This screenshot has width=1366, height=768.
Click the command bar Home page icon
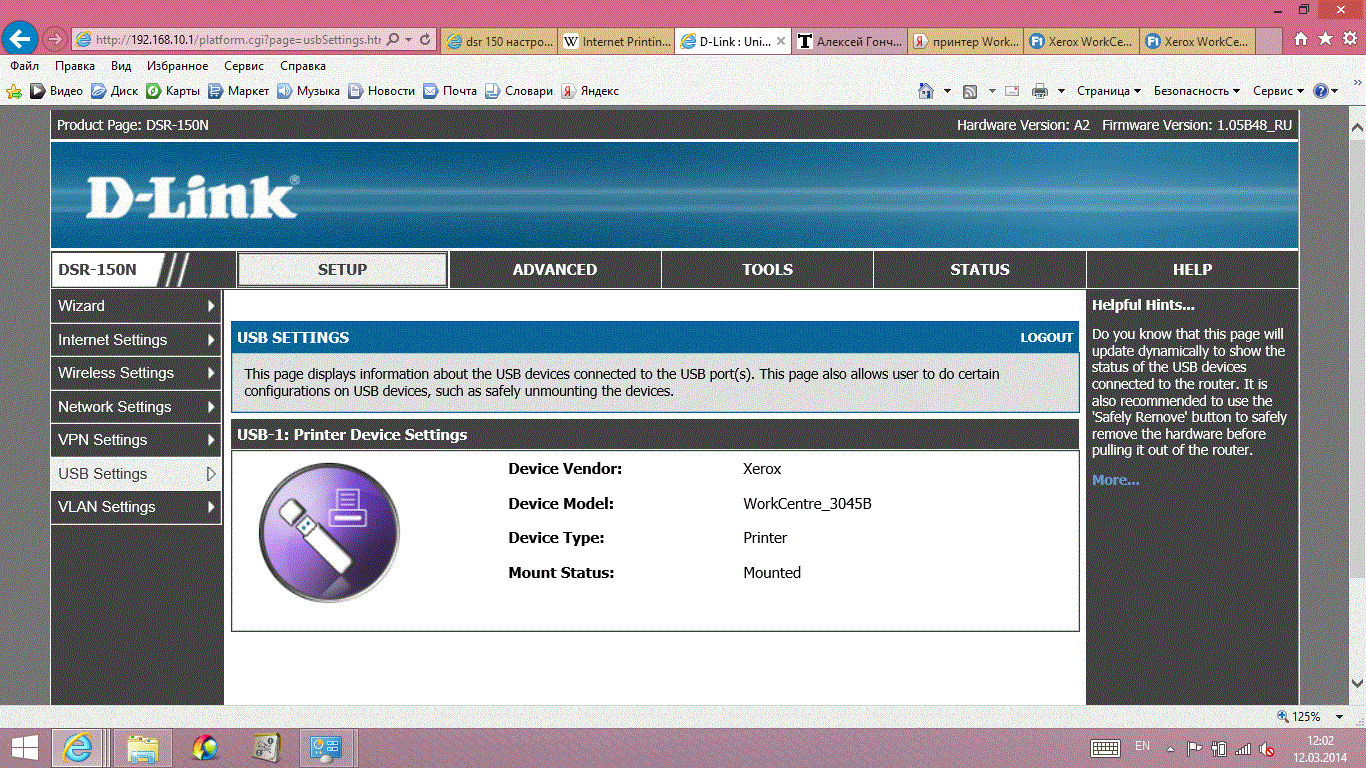(927, 91)
